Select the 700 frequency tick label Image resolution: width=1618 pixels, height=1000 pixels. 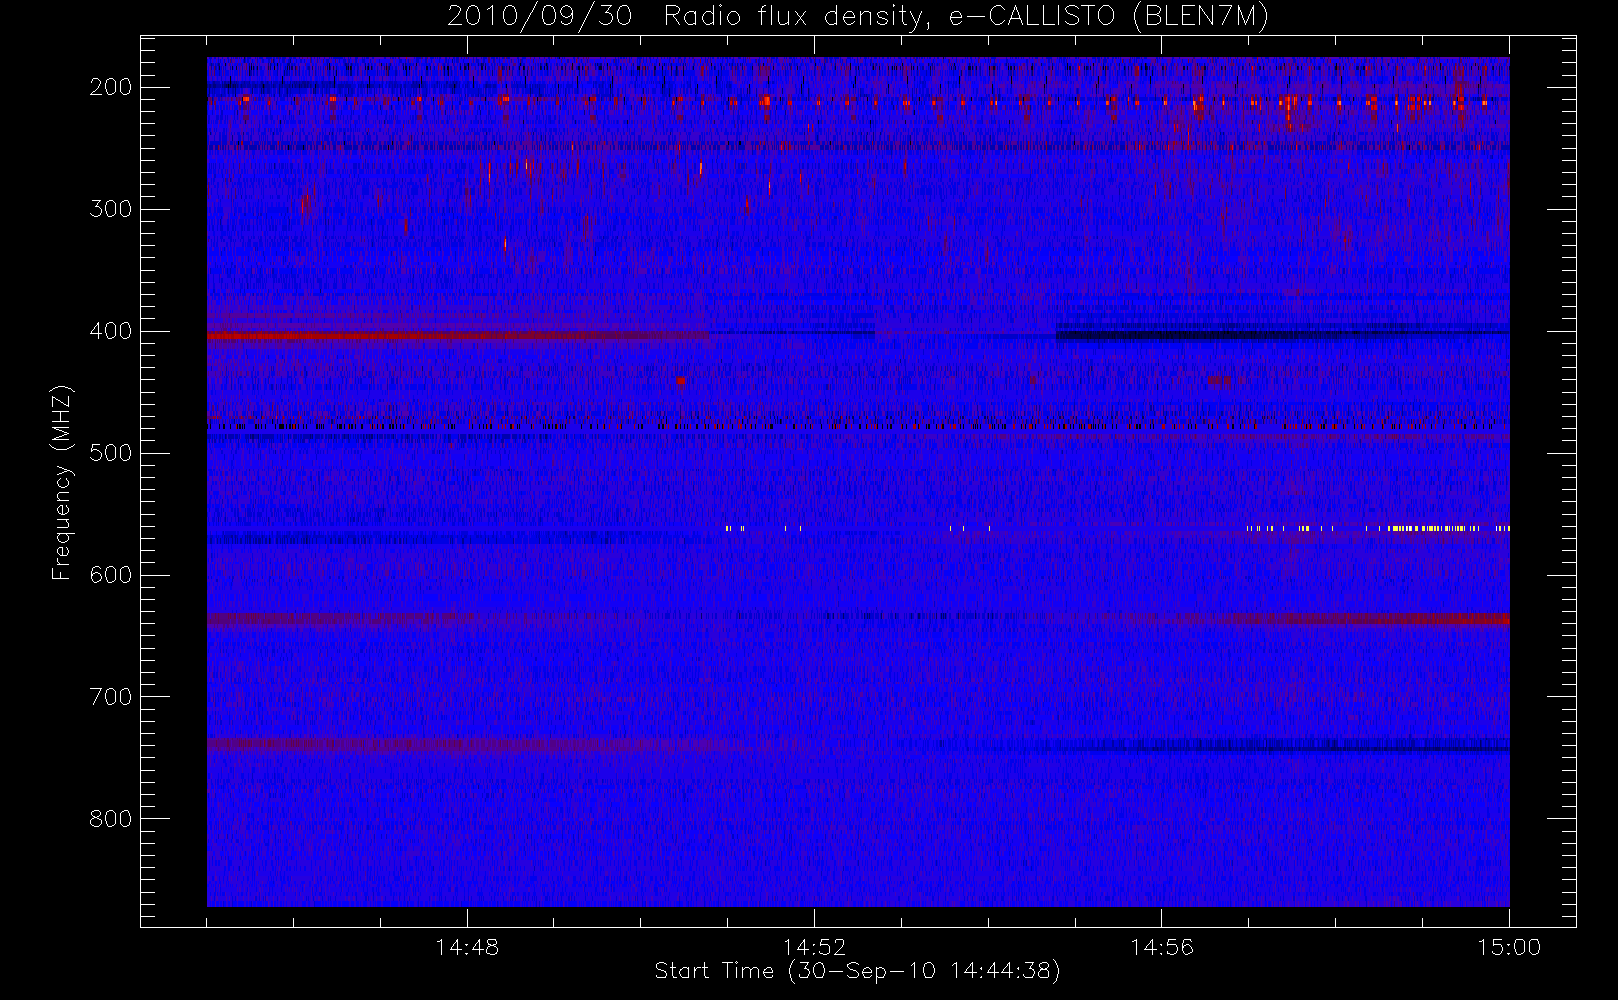111,697
